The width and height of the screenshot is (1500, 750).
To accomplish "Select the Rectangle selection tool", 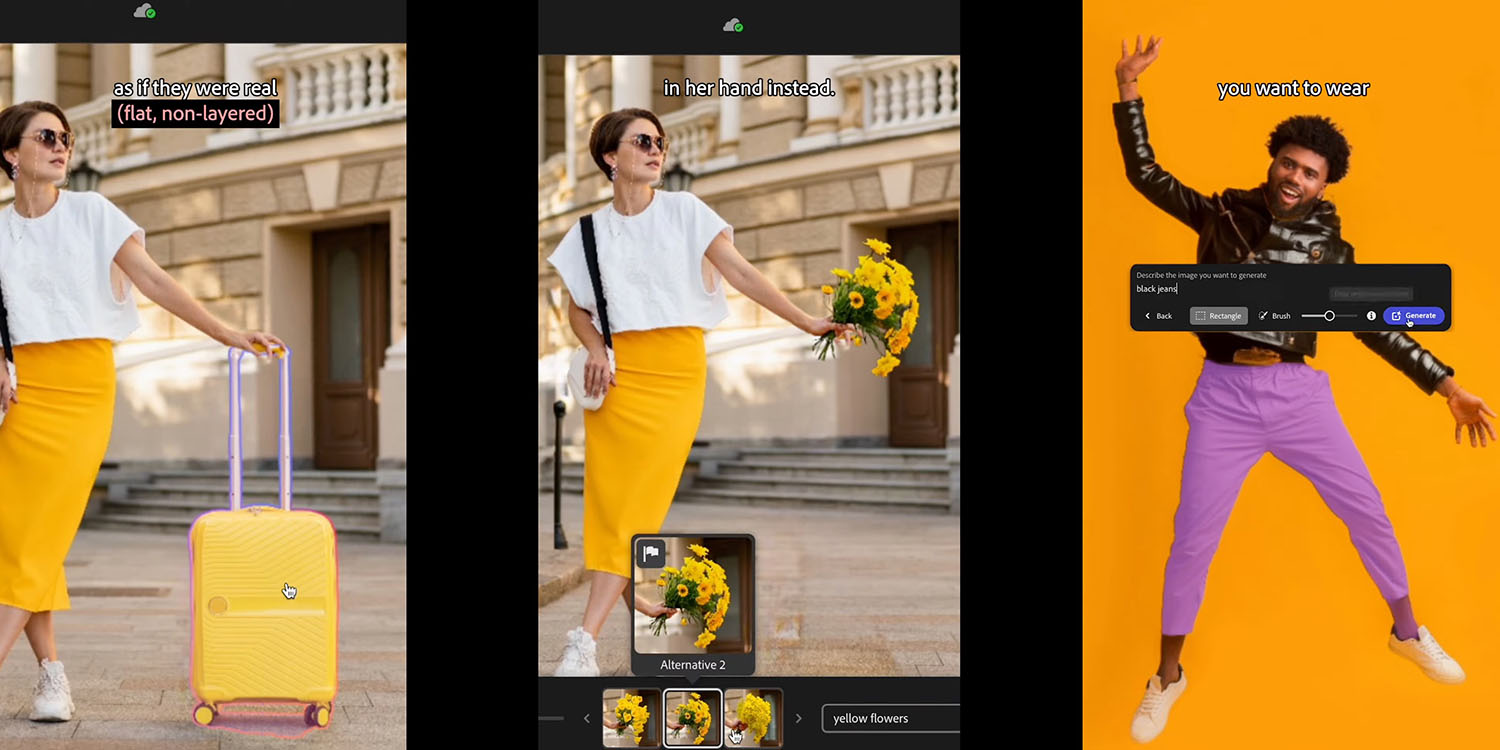I will click(1218, 315).
